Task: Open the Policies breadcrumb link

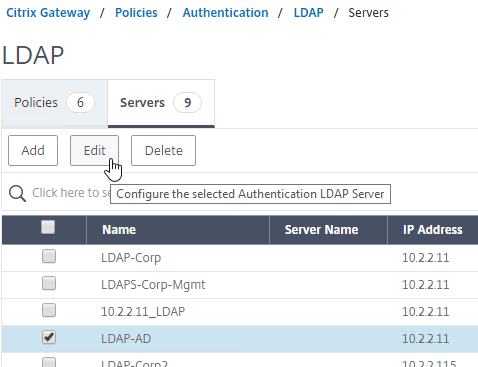Action: 136,13
